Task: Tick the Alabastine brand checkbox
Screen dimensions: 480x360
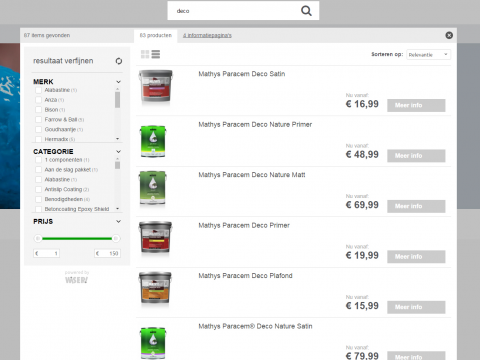Action: (38, 90)
